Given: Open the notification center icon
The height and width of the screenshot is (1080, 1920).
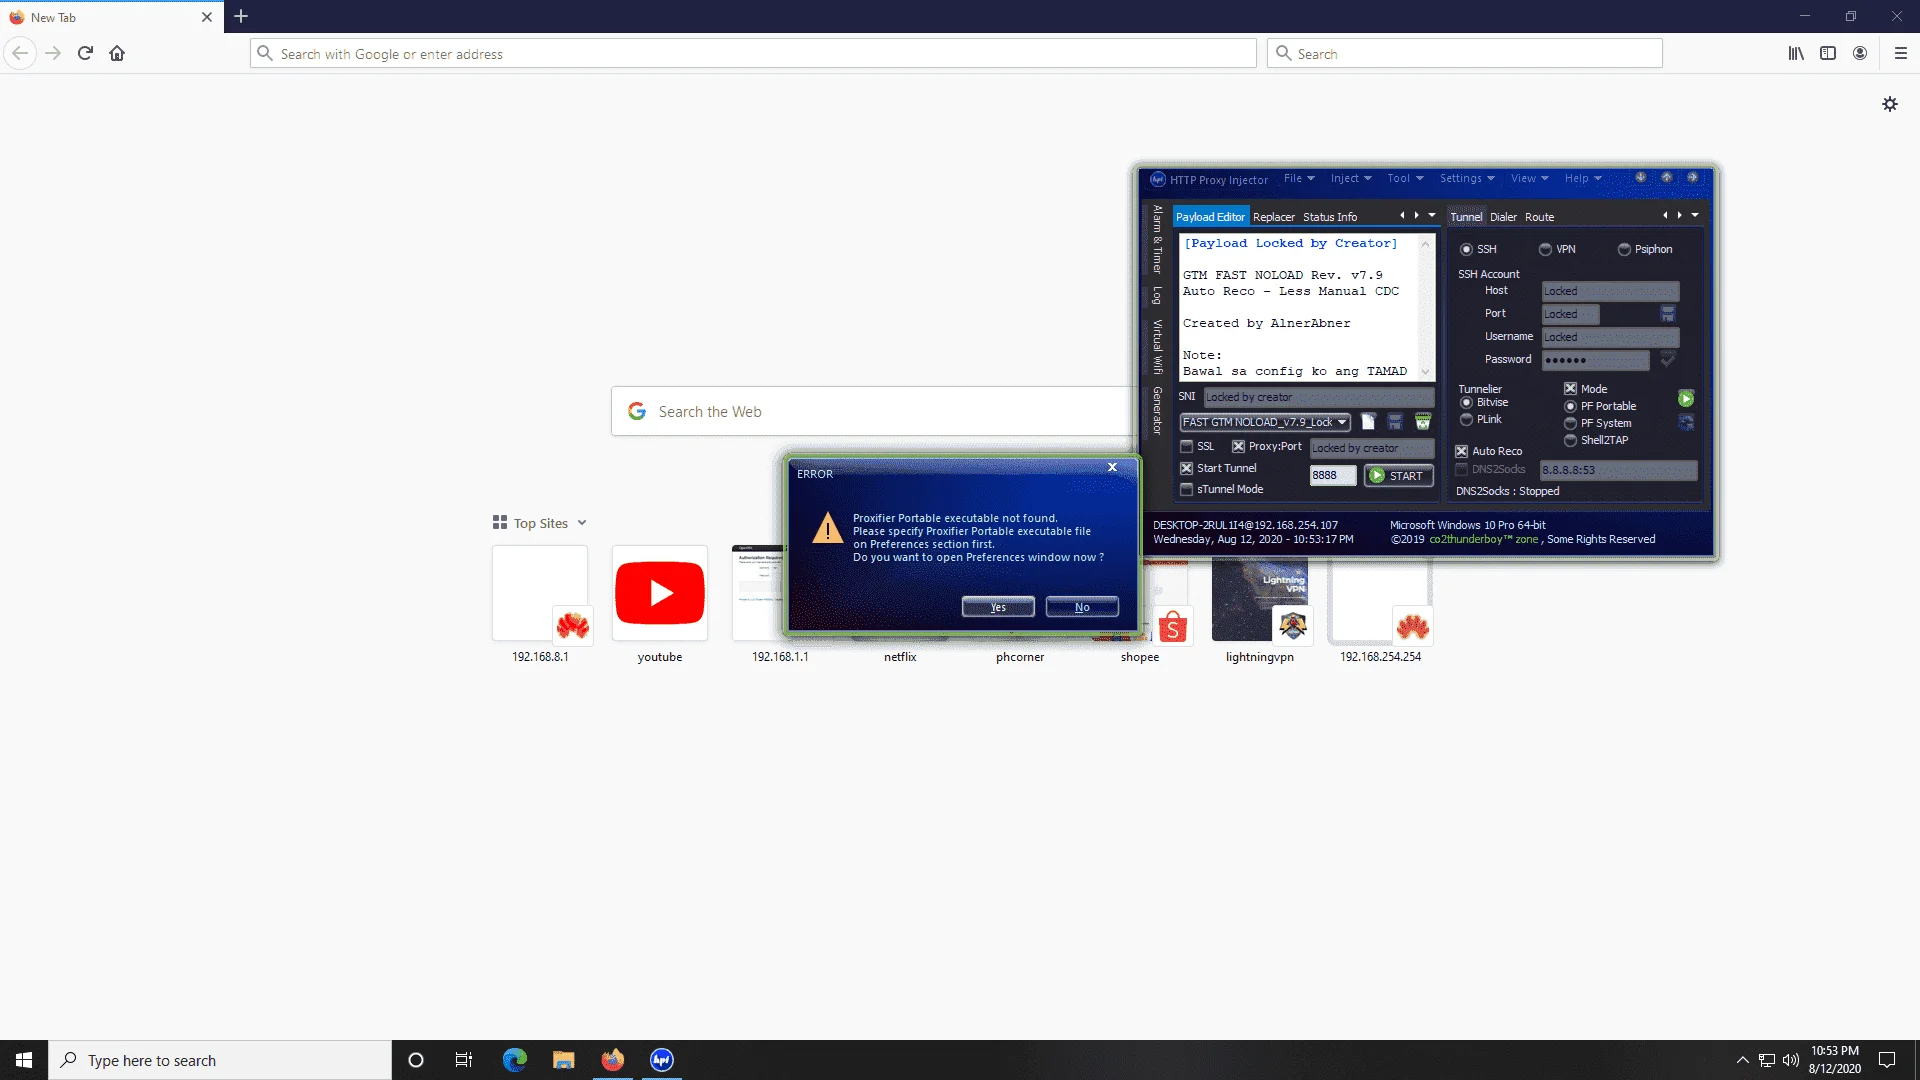Looking at the screenshot, I should coord(1887,1060).
